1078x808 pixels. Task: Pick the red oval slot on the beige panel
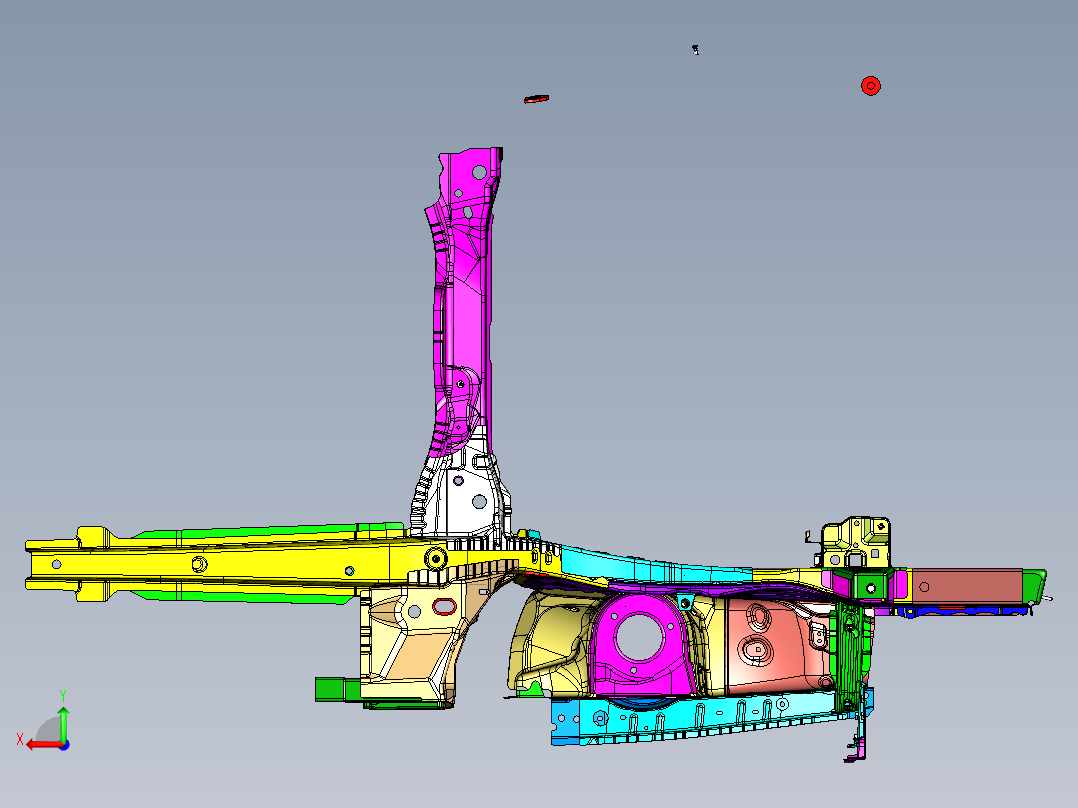444,607
